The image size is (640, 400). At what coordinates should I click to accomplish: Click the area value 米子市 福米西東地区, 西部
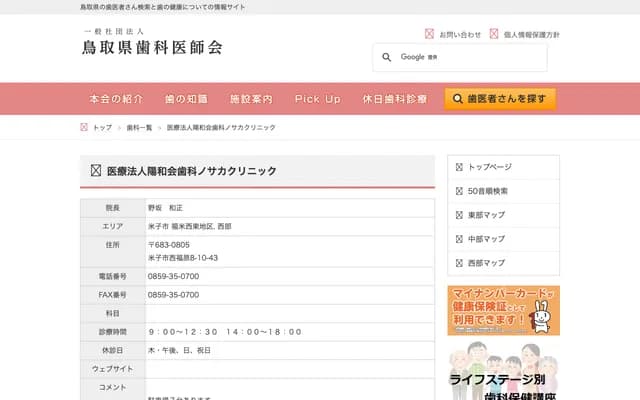pos(189,227)
